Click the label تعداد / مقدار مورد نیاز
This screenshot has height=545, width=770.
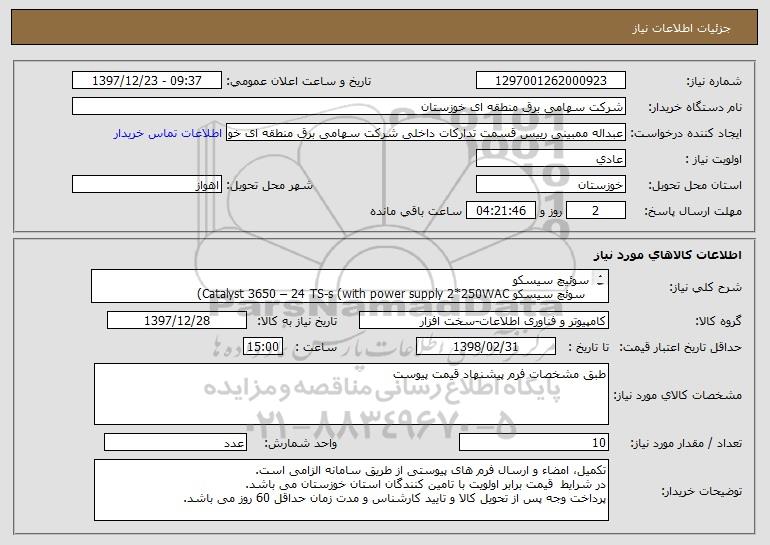tap(686, 443)
